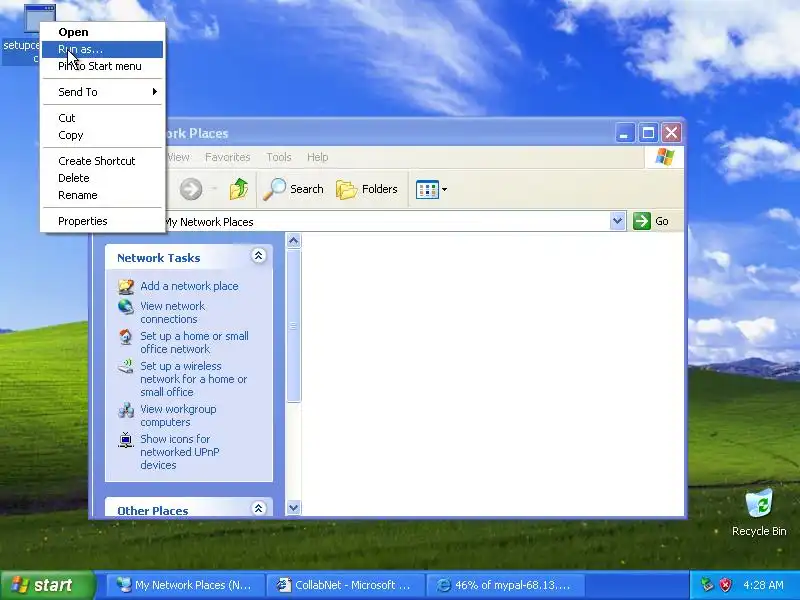This screenshot has height=600, width=800.
Task: Open View workgroup computers link
Action: [x=178, y=415]
